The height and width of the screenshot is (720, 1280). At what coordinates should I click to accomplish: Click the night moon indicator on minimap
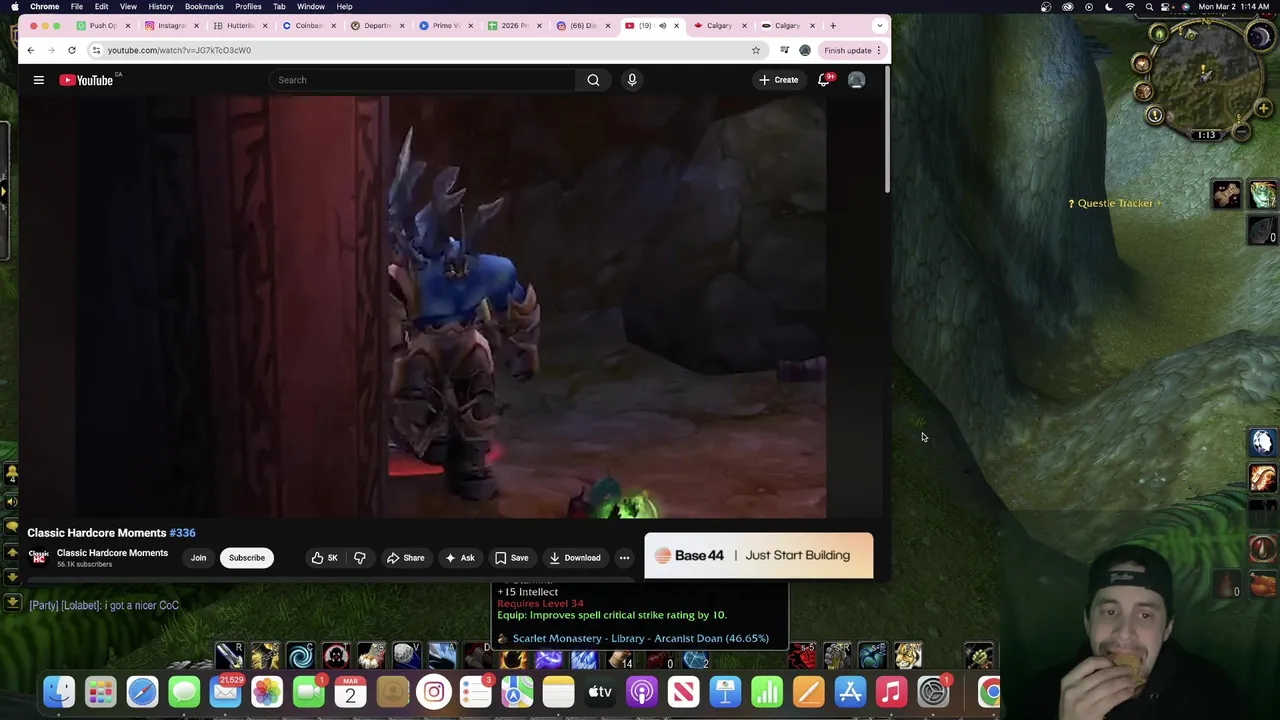click(1259, 37)
